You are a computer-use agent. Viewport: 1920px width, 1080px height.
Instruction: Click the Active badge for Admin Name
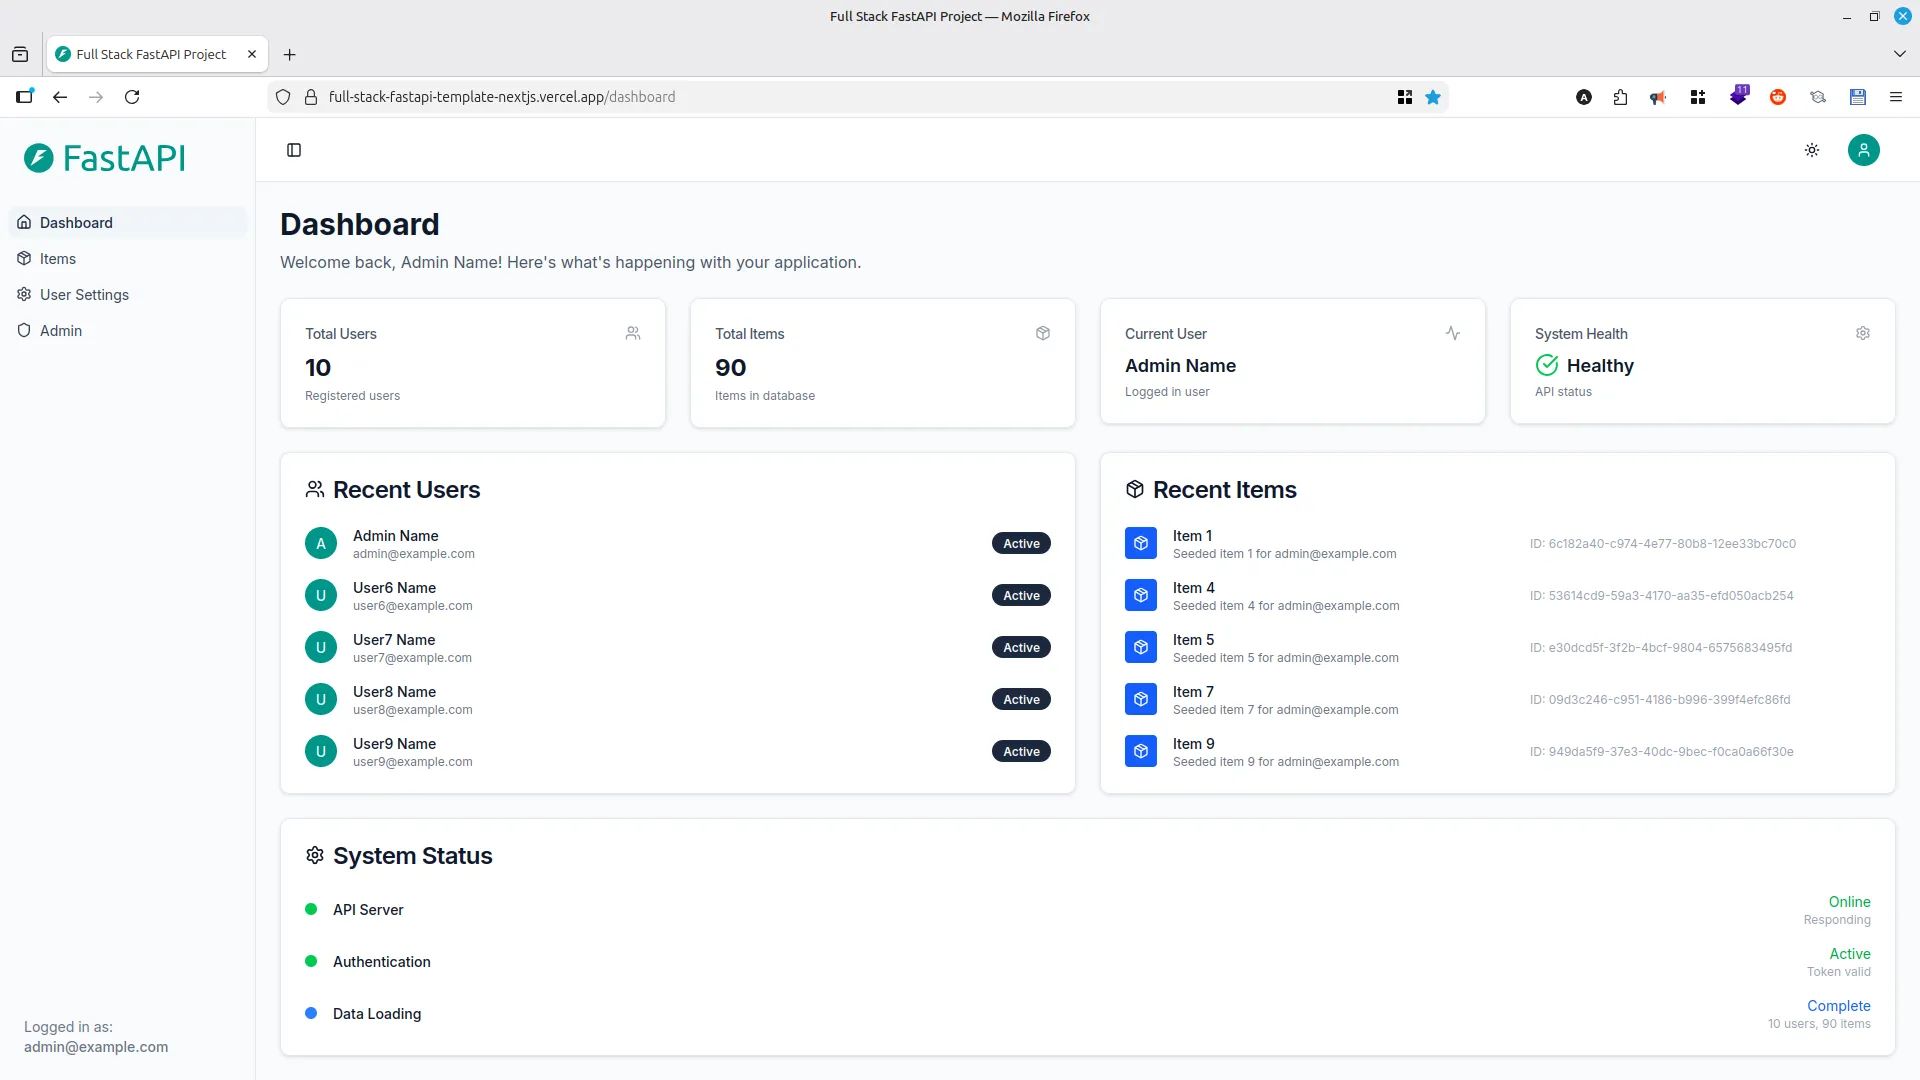[1020, 543]
